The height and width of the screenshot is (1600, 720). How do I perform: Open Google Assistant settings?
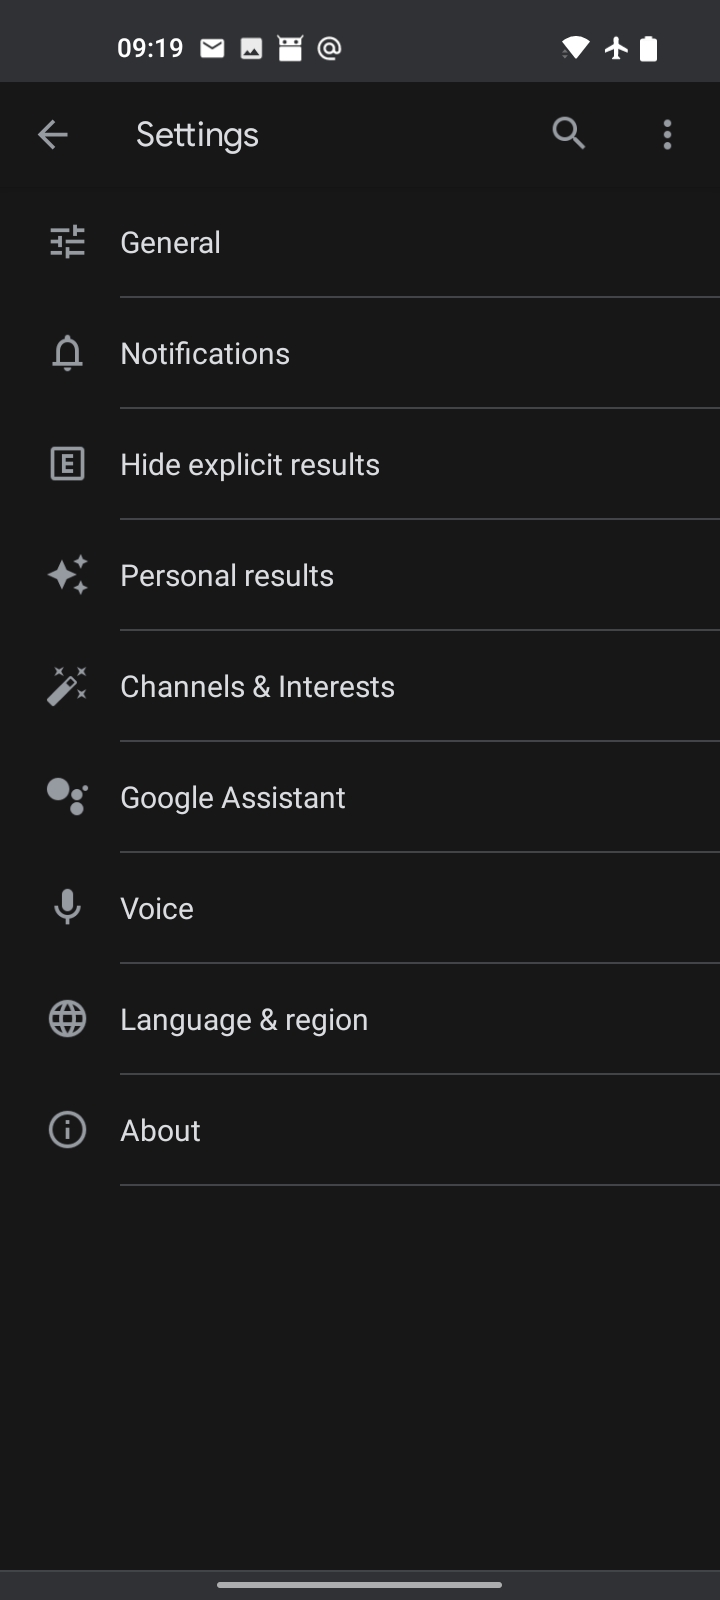coord(233,797)
